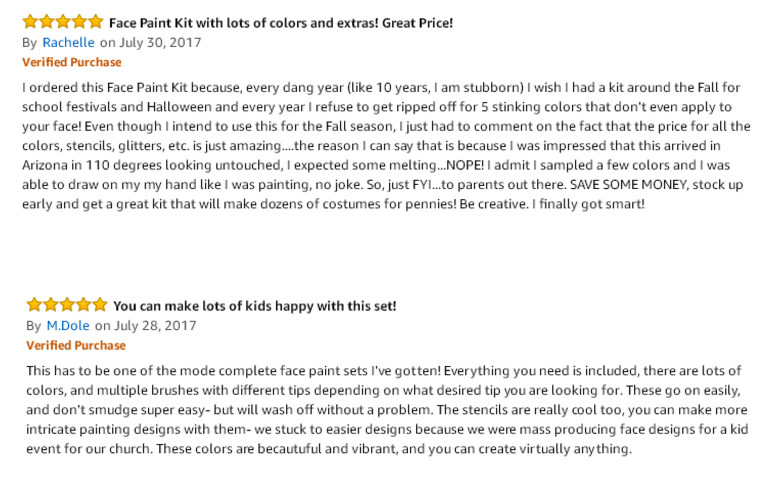Click fifth star of Rachelle's review rating
Screen dimensions: 768x482
pos(96,22)
